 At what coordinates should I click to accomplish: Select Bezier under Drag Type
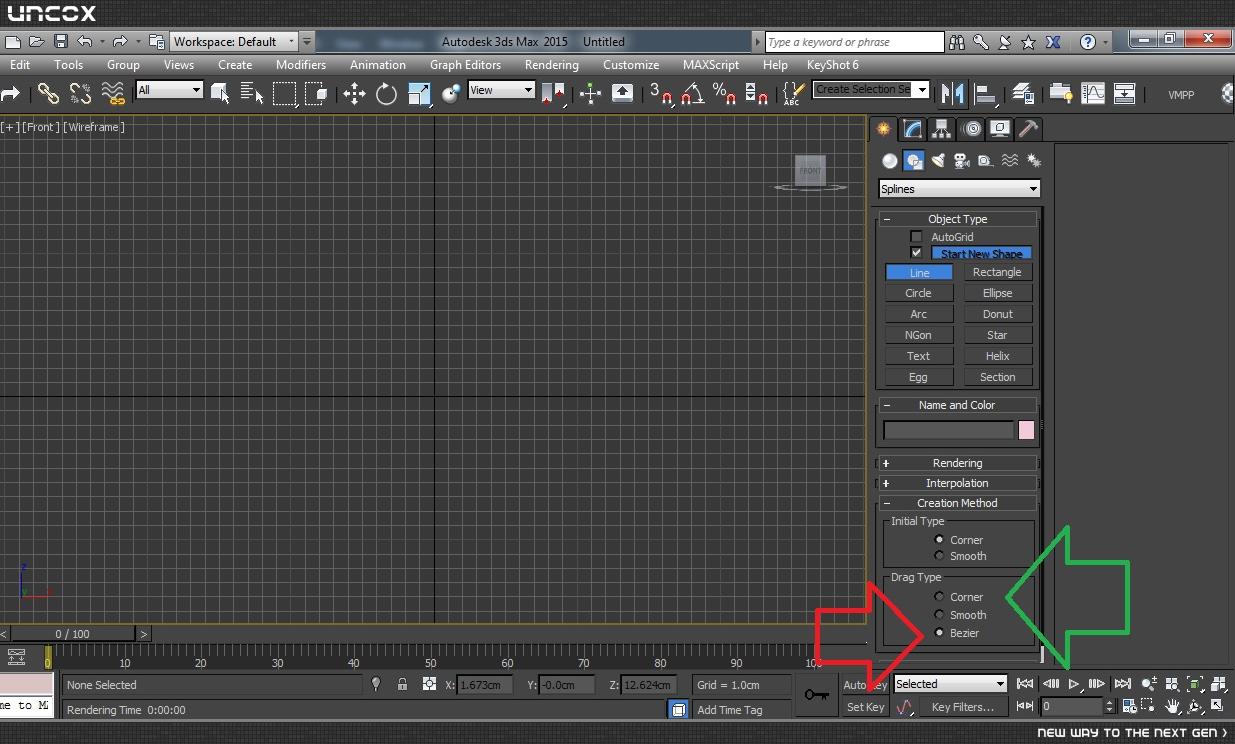[939, 633]
